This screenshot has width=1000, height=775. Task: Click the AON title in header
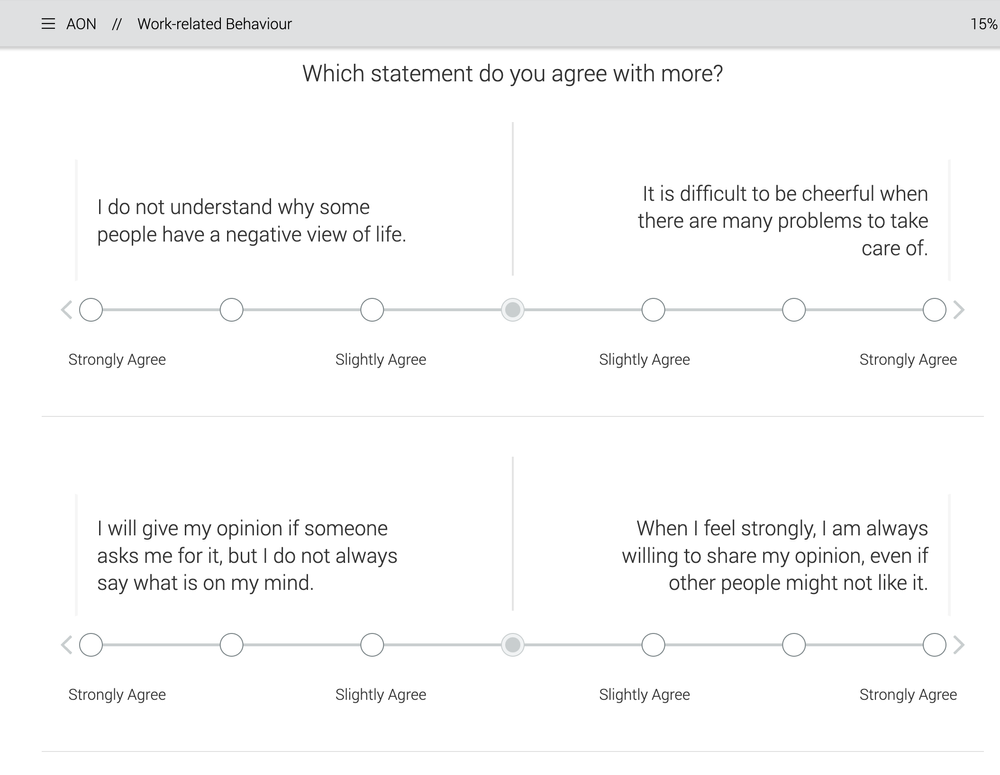pos(81,24)
